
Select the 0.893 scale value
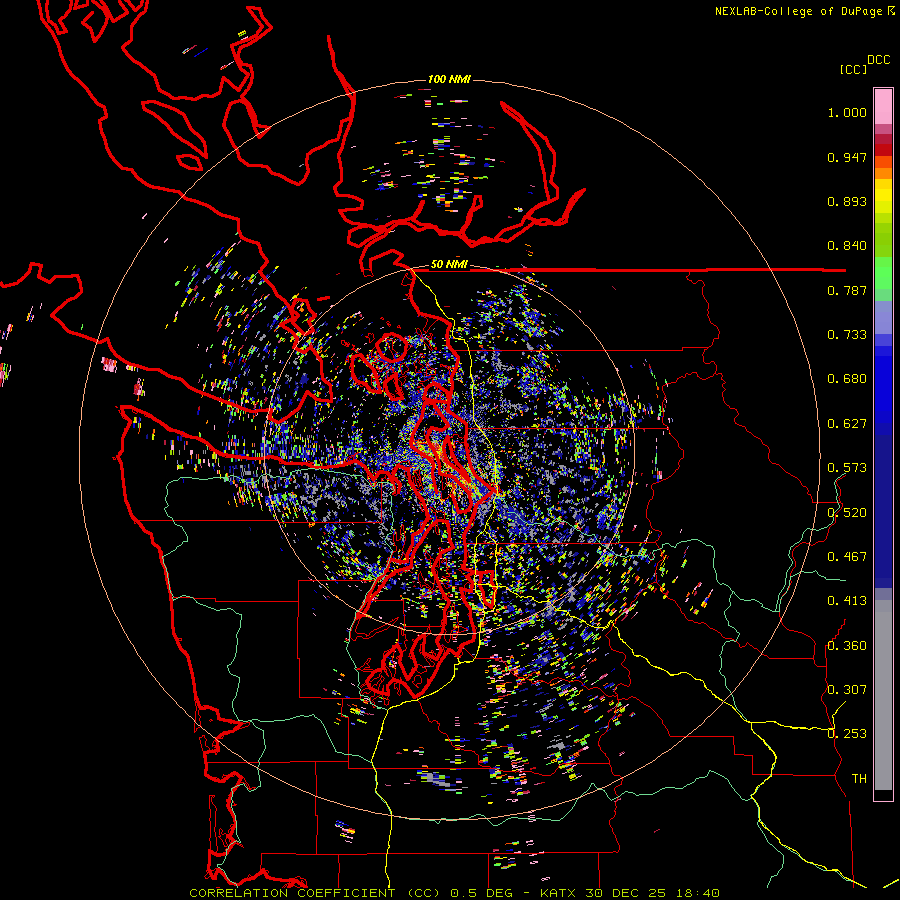click(847, 201)
